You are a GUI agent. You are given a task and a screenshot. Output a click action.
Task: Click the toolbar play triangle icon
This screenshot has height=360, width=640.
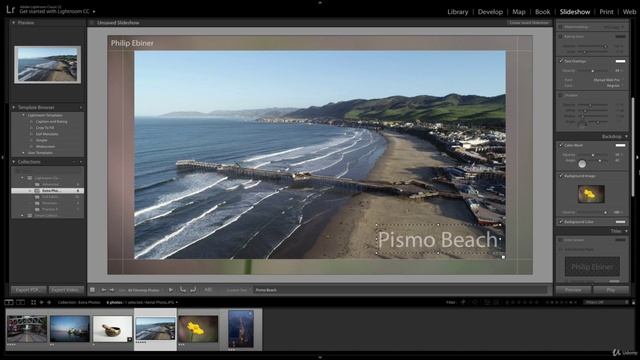[x=171, y=290]
